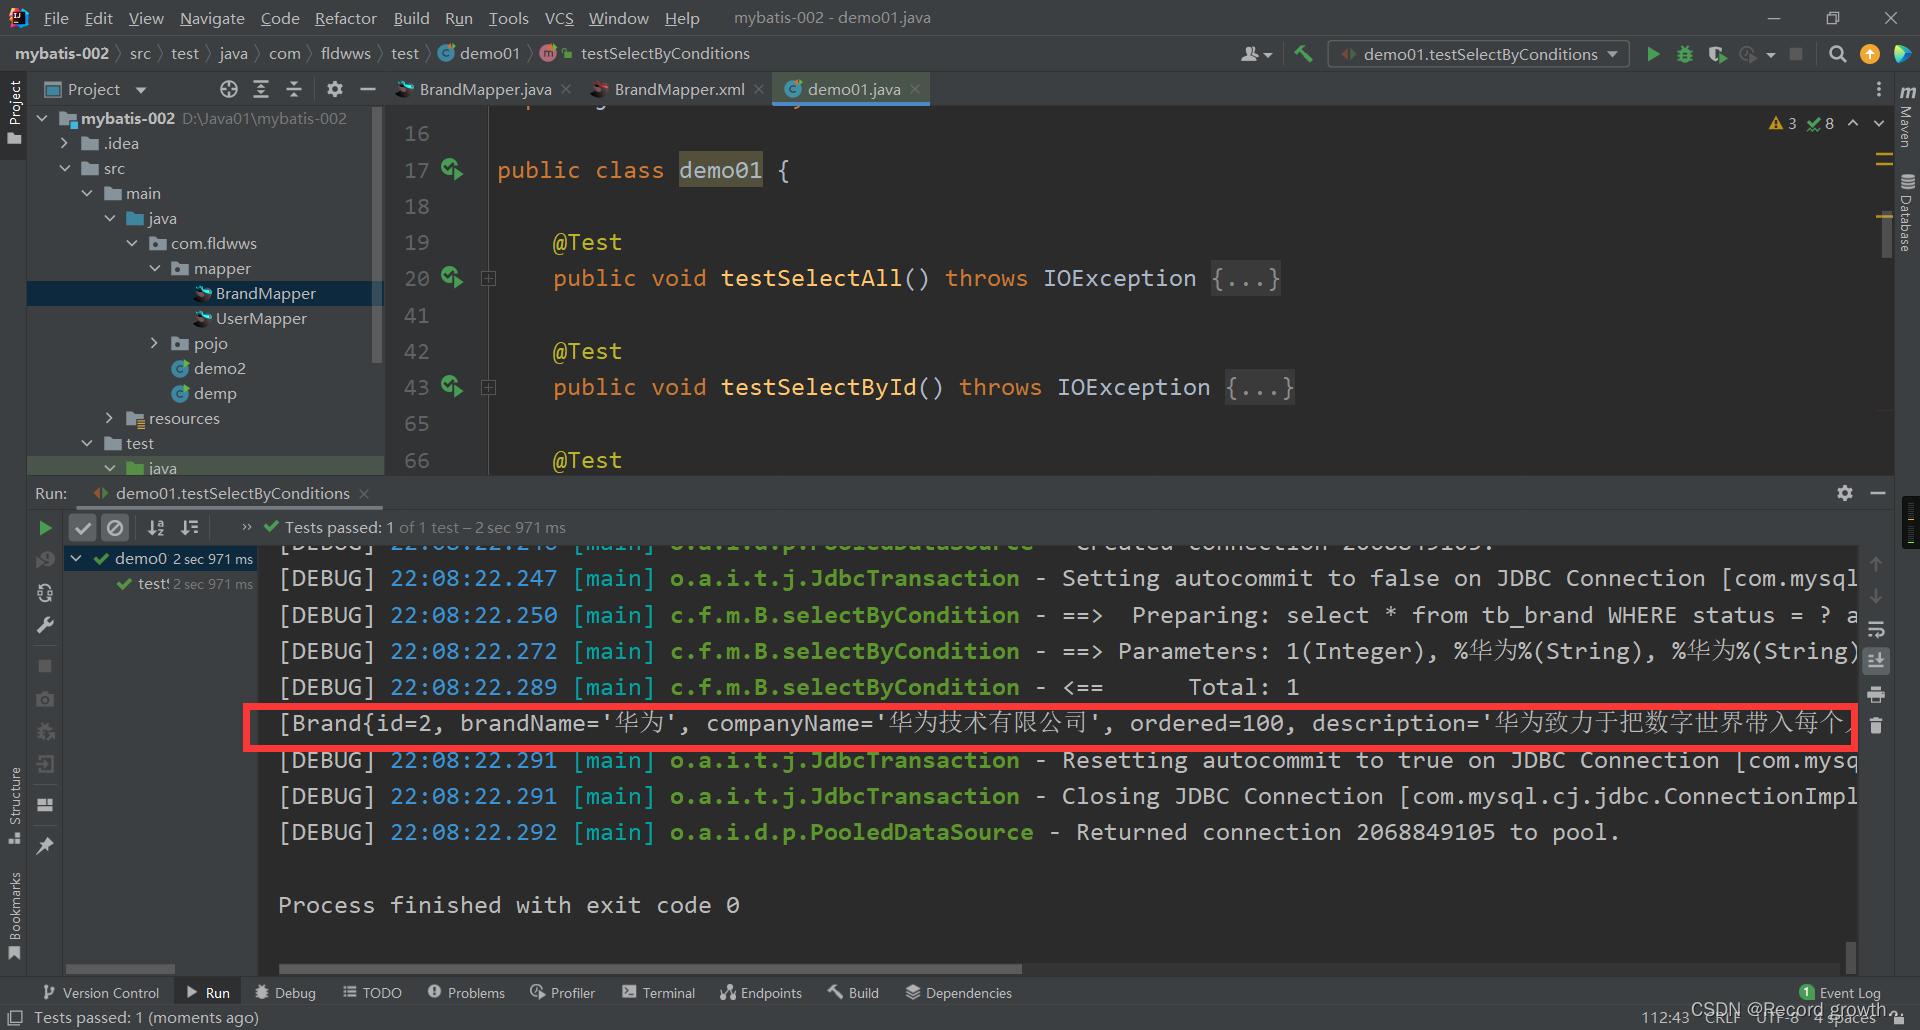Open the Endpoints tool window
The image size is (1920, 1030).
coord(761,992)
